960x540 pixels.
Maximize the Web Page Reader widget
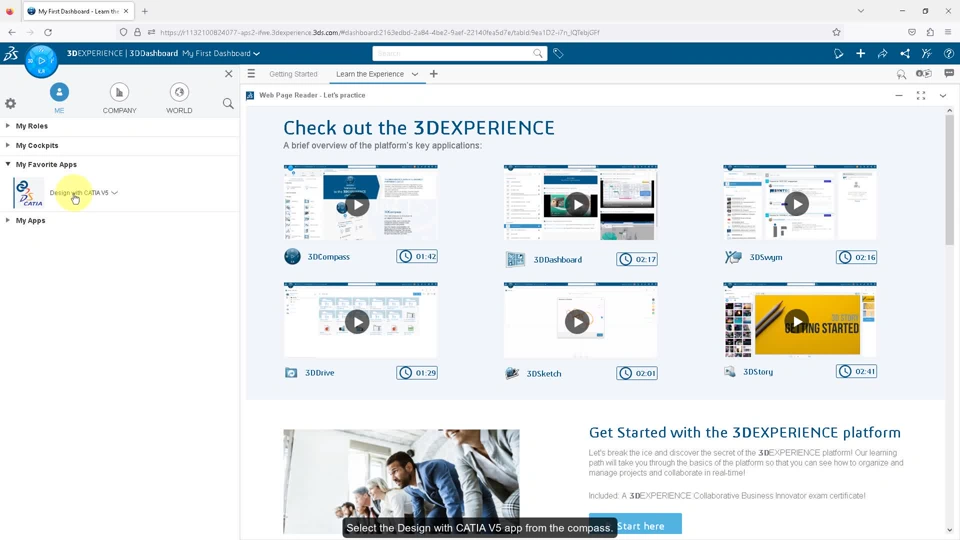pyautogui.click(x=921, y=96)
